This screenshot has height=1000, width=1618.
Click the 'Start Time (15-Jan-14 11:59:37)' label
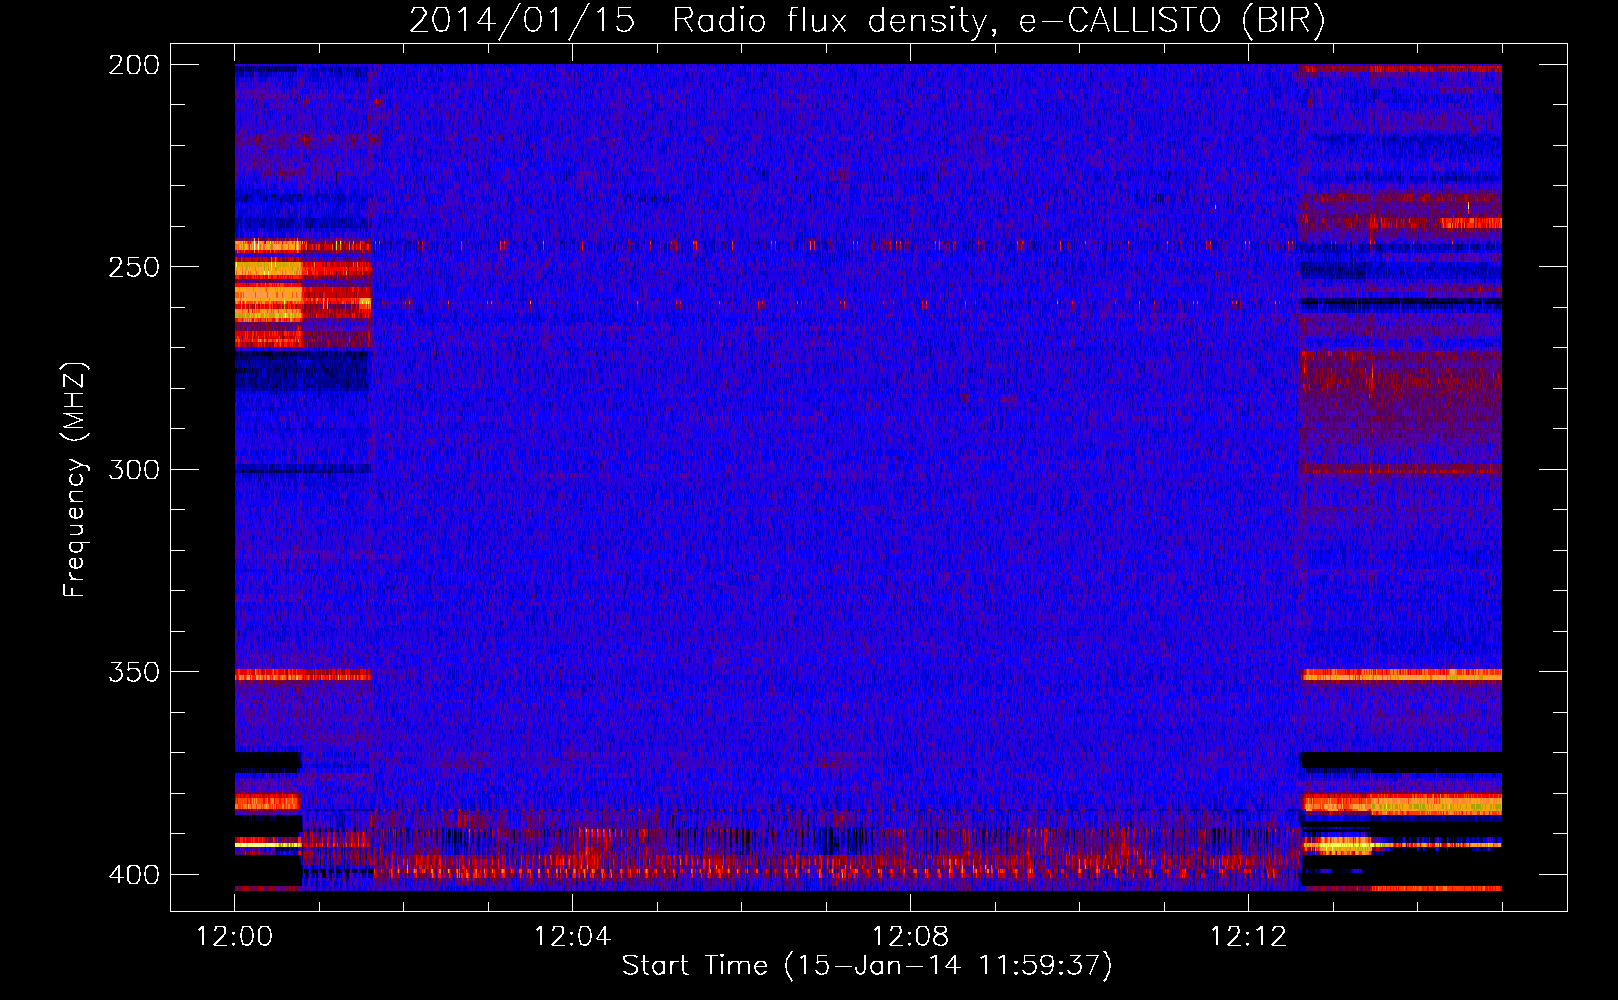point(867,966)
